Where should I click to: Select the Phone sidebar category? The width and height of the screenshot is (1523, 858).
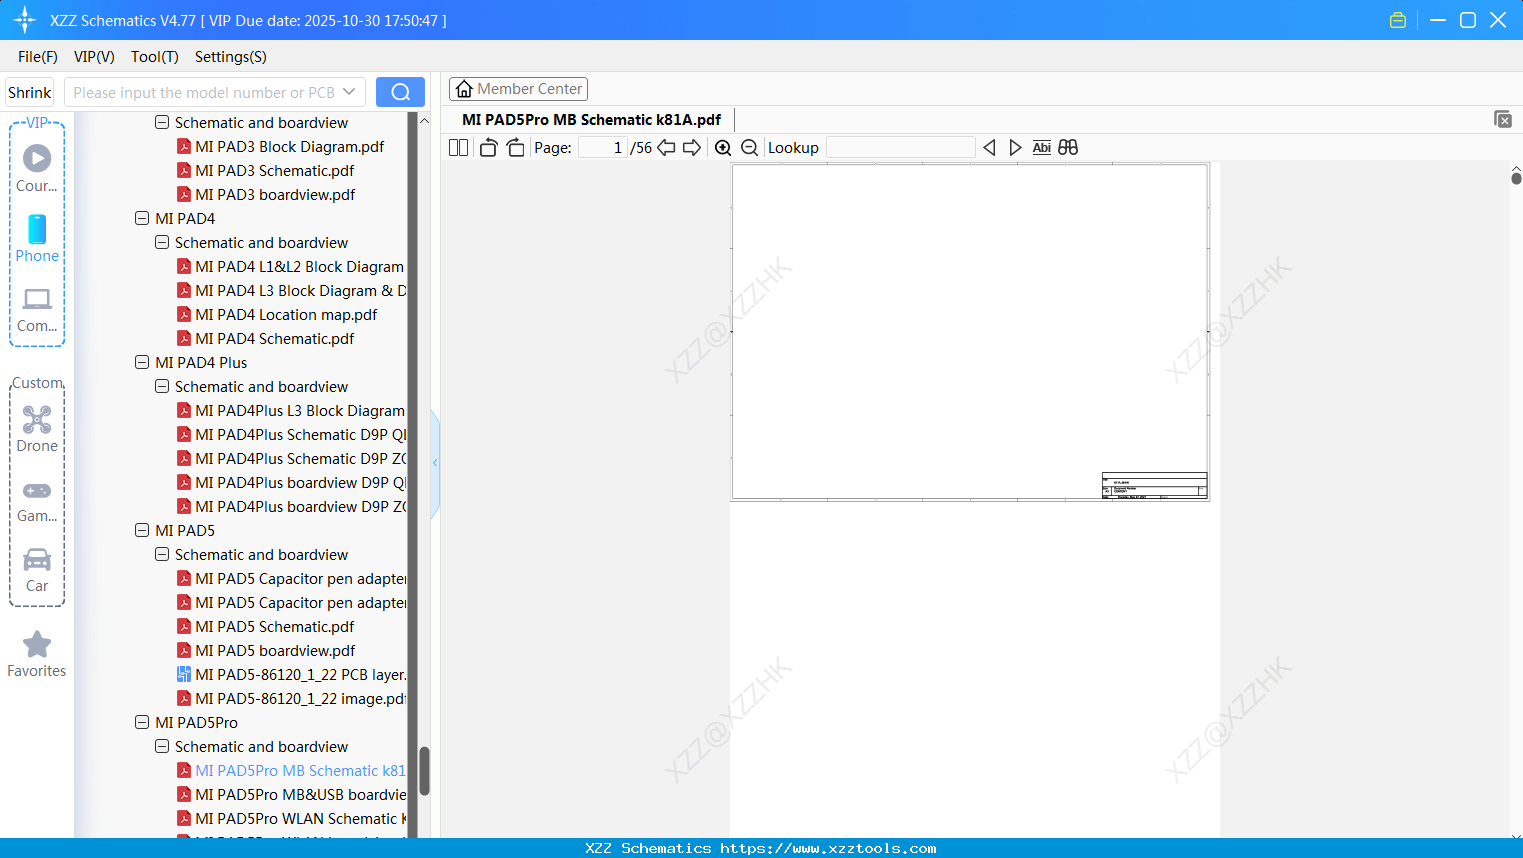(37, 238)
